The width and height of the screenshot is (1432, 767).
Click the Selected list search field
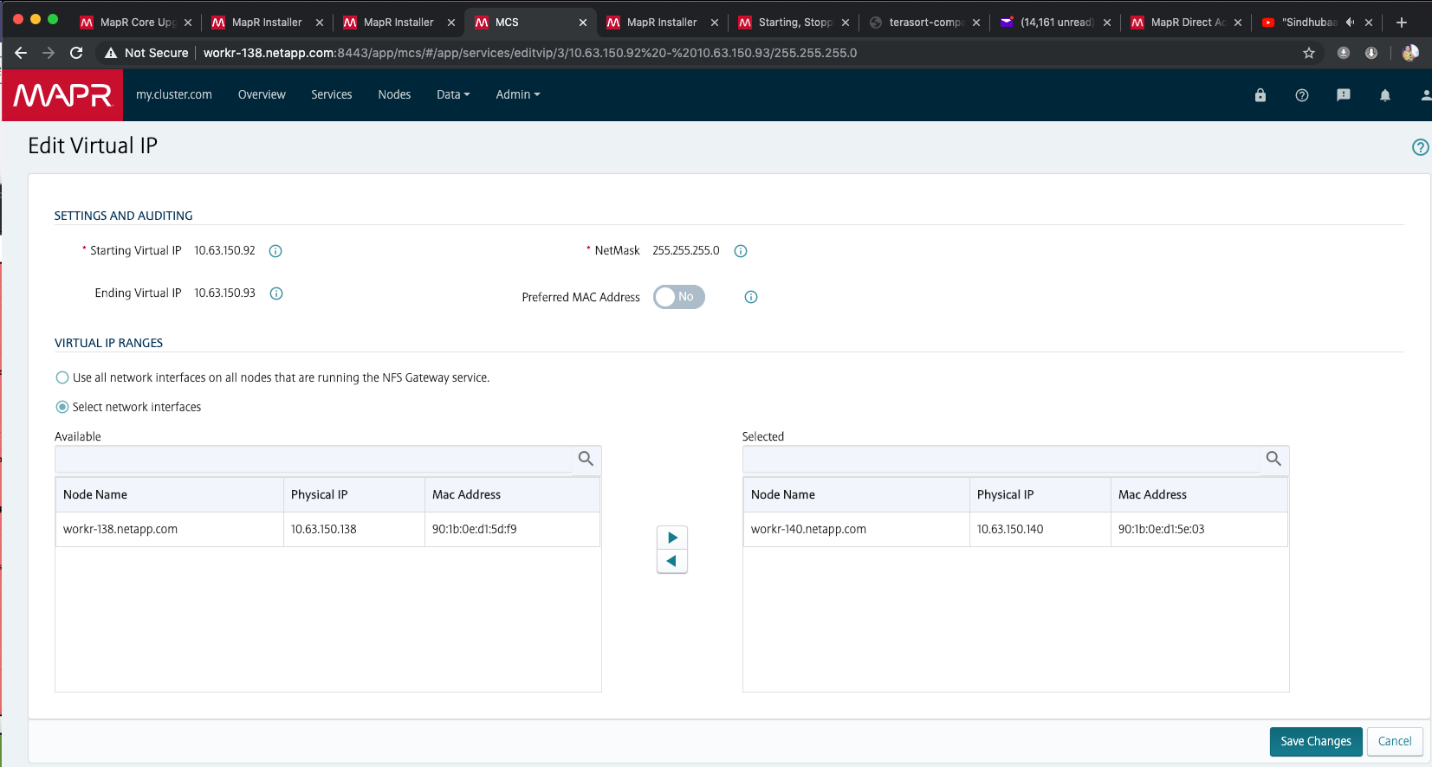click(1000, 459)
